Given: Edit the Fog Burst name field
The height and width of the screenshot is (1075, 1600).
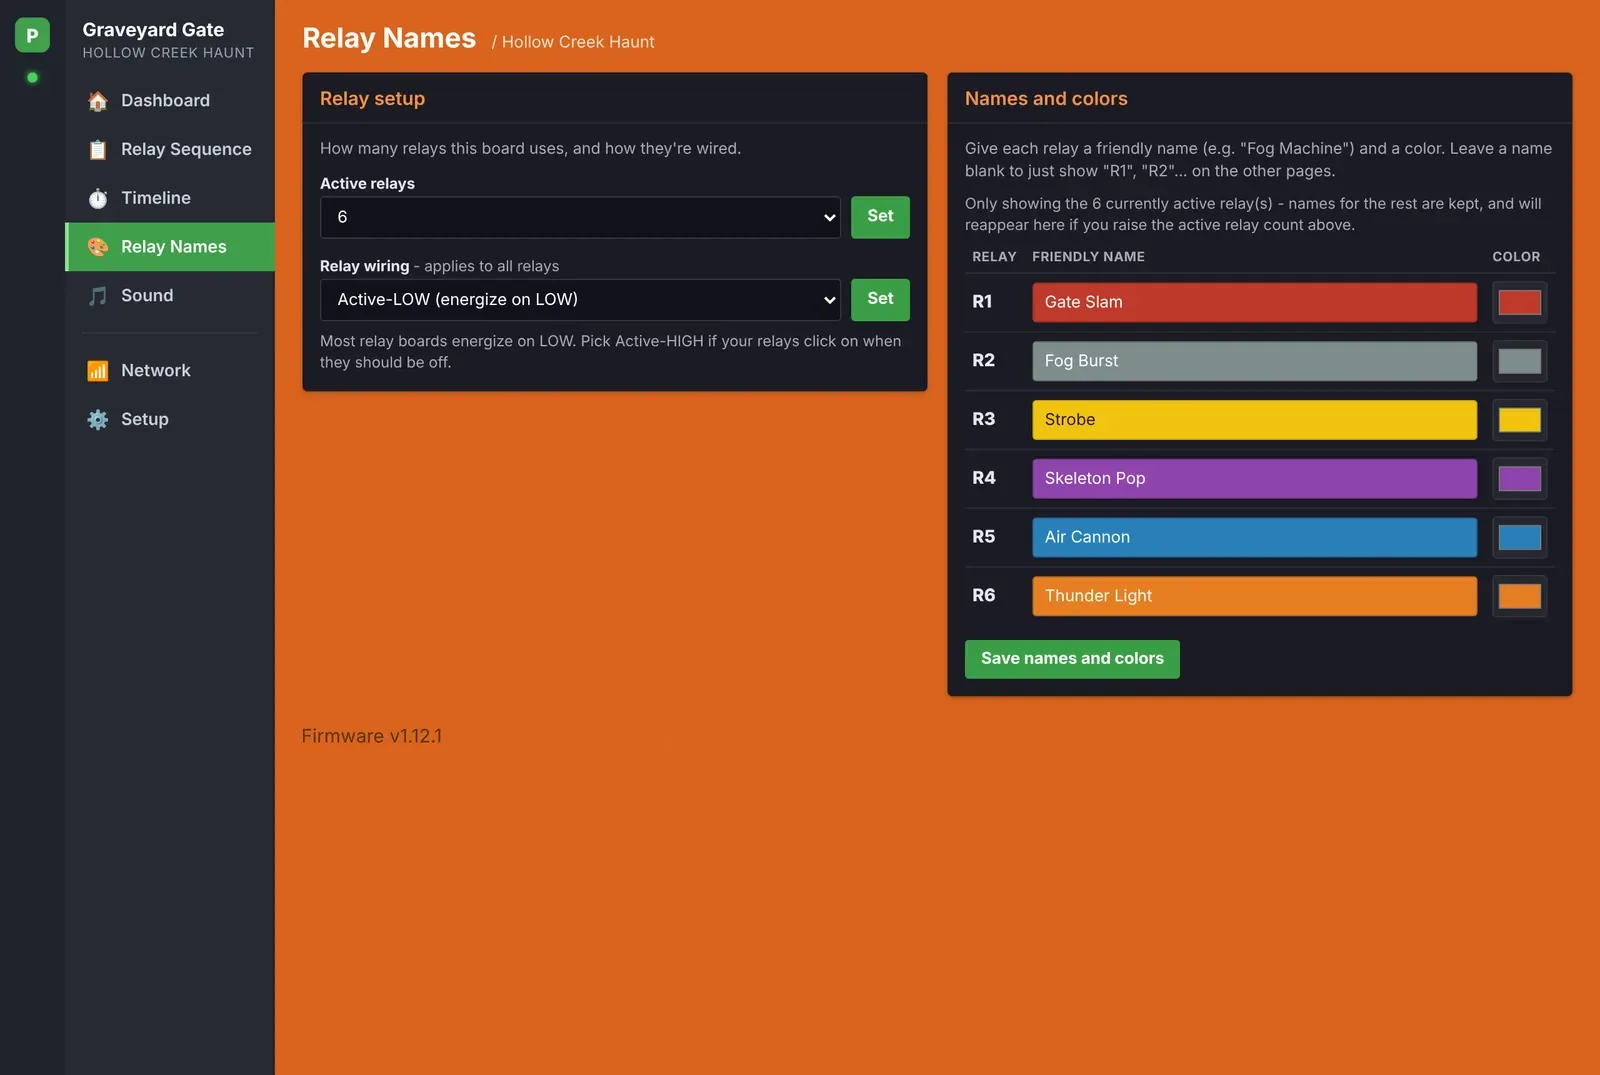Looking at the screenshot, I should pos(1254,361).
